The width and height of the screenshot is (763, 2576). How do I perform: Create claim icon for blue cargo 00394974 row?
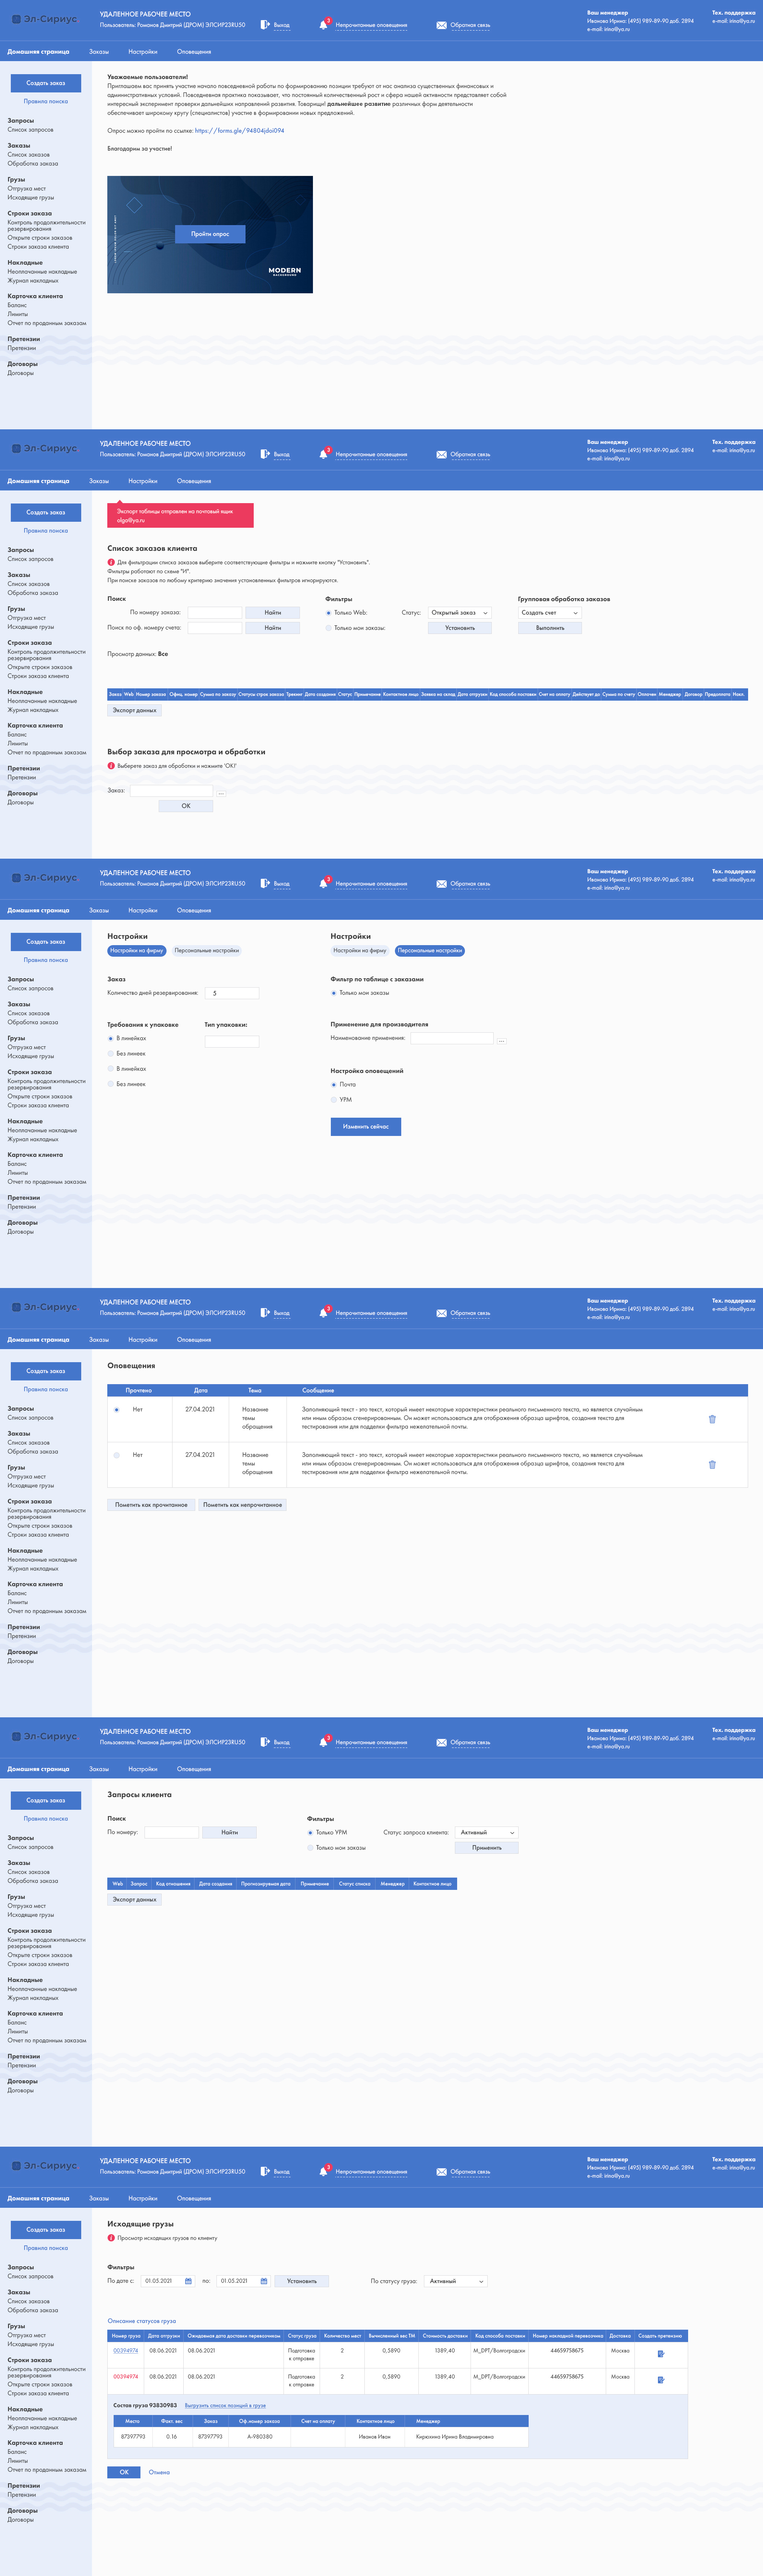click(660, 2353)
